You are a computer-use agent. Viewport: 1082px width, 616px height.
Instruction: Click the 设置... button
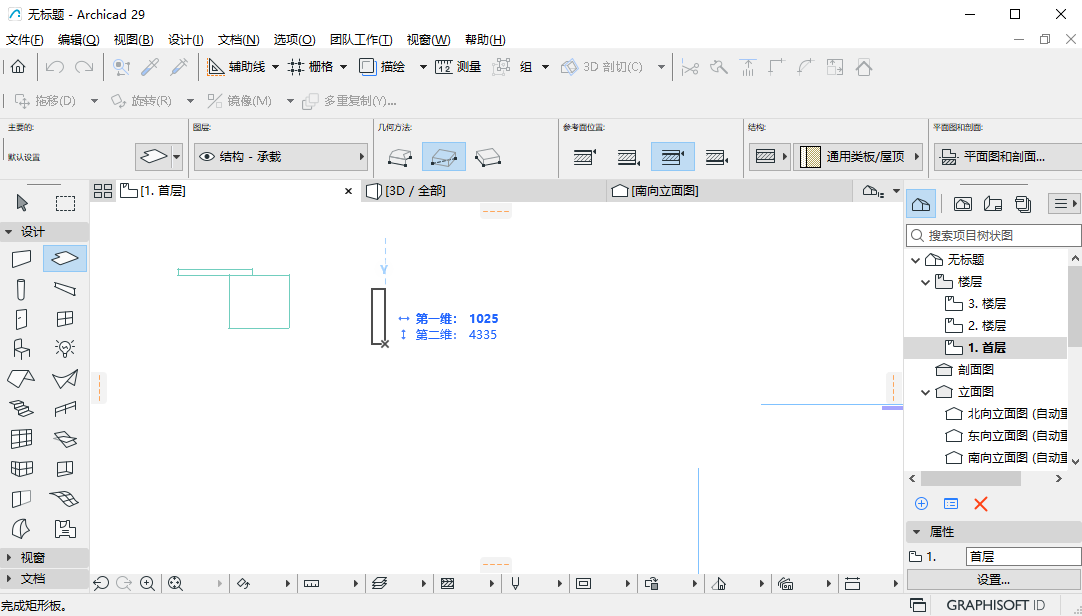pyautogui.click(x=993, y=579)
